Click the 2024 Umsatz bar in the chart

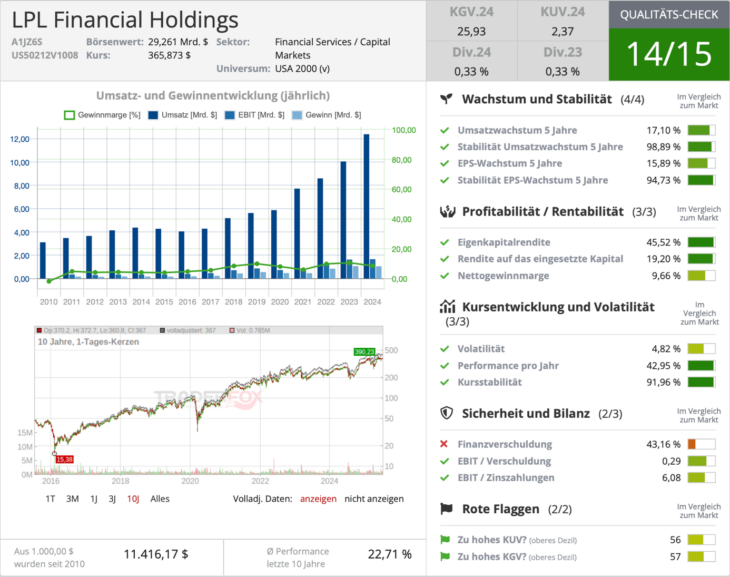coord(366,206)
